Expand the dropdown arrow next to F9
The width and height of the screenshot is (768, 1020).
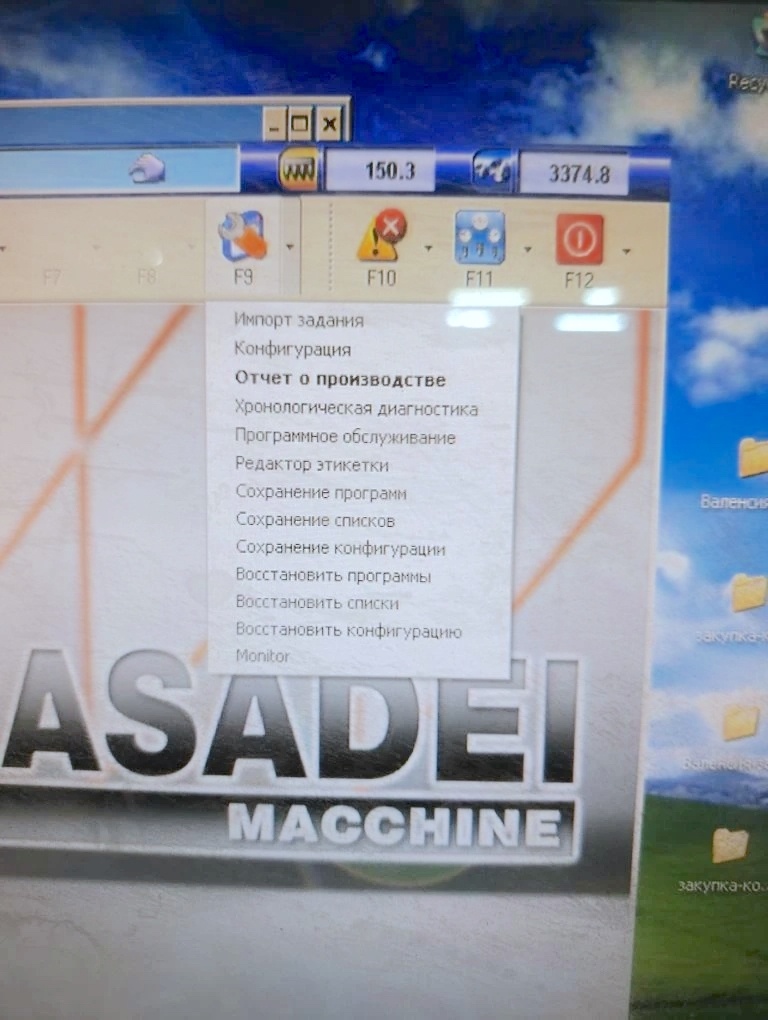(289, 247)
